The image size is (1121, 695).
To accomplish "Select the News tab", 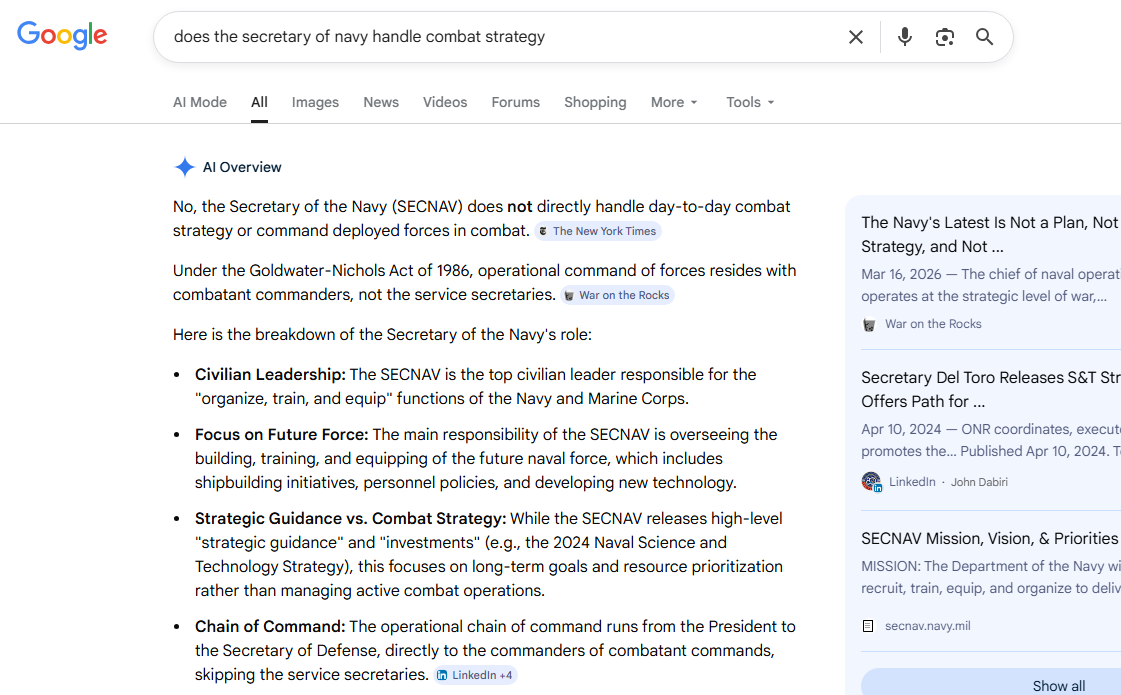I will tap(381, 102).
